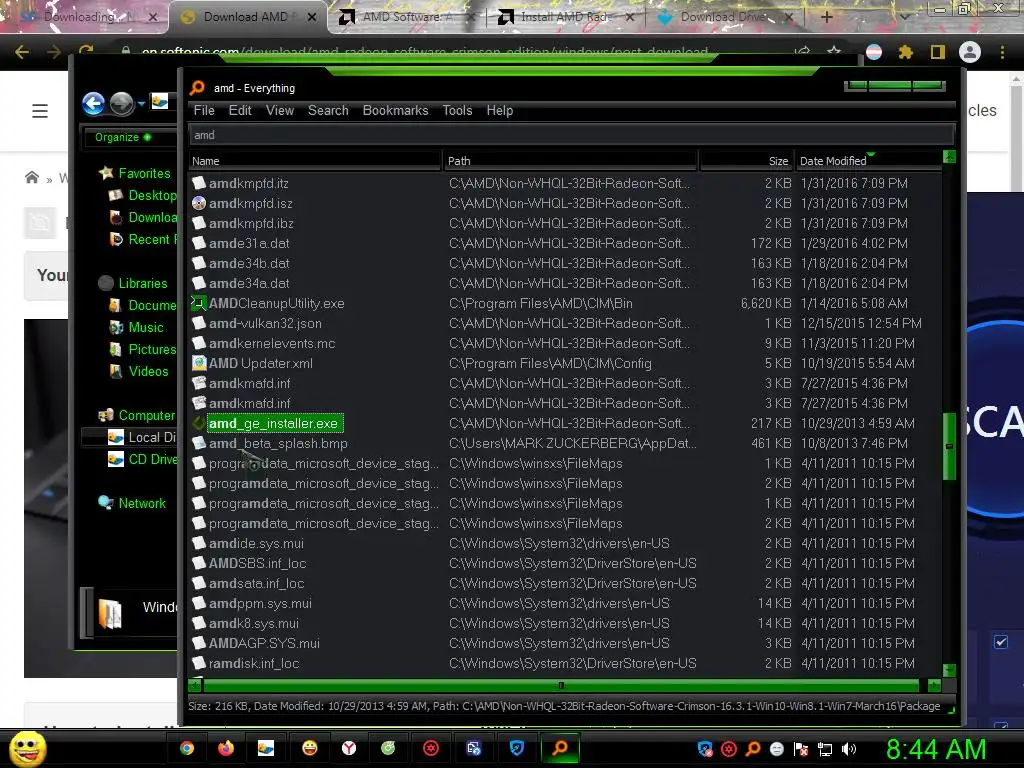The height and width of the screenshot is (768, 1024).
Task: Open Chrome from the taskbar
Action: 187,748
